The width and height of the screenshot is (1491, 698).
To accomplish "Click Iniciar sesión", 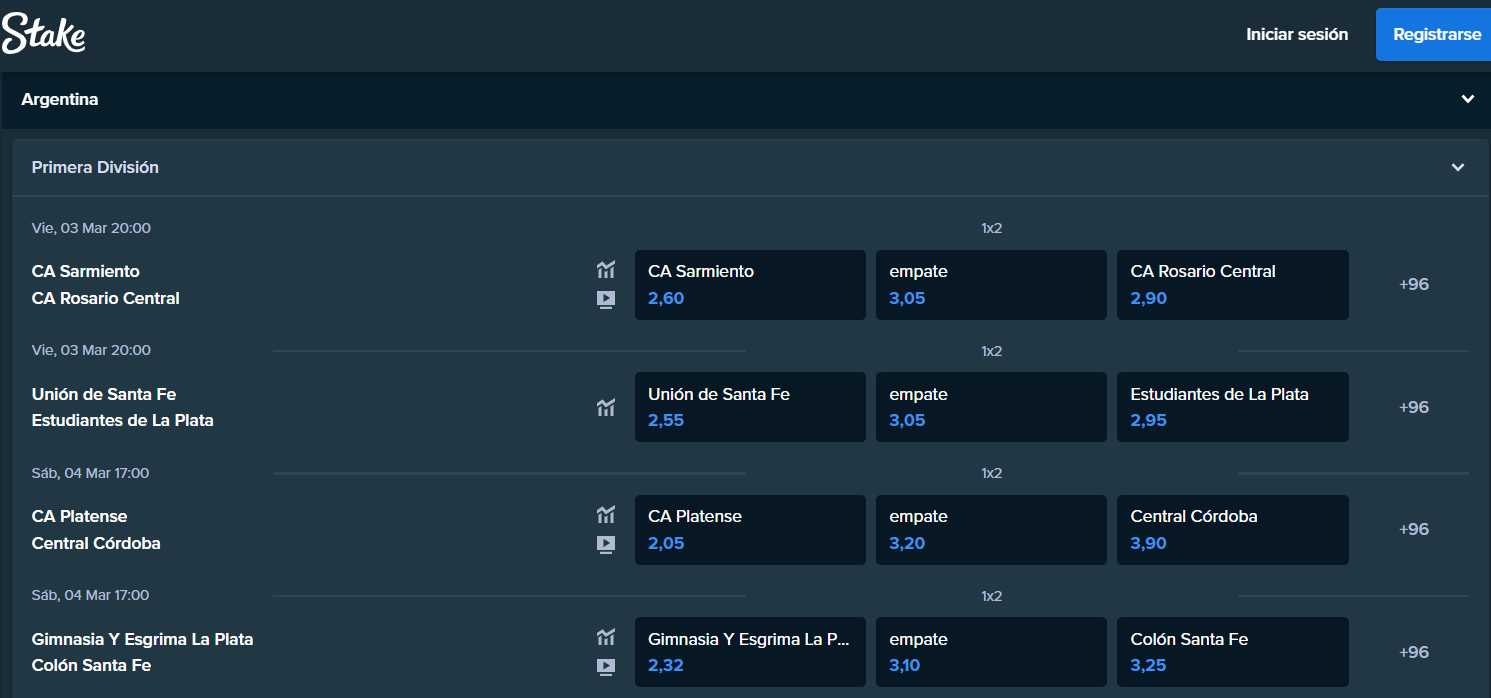I will pos(1297,34).
